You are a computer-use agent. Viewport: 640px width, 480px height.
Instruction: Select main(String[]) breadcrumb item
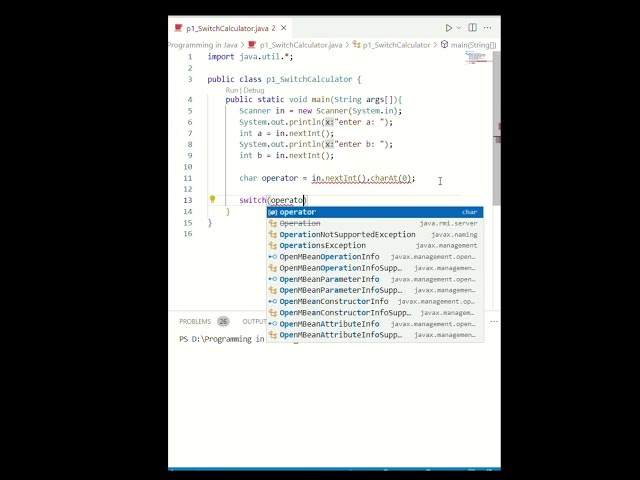pyautogui.click(x=473, y=45)
